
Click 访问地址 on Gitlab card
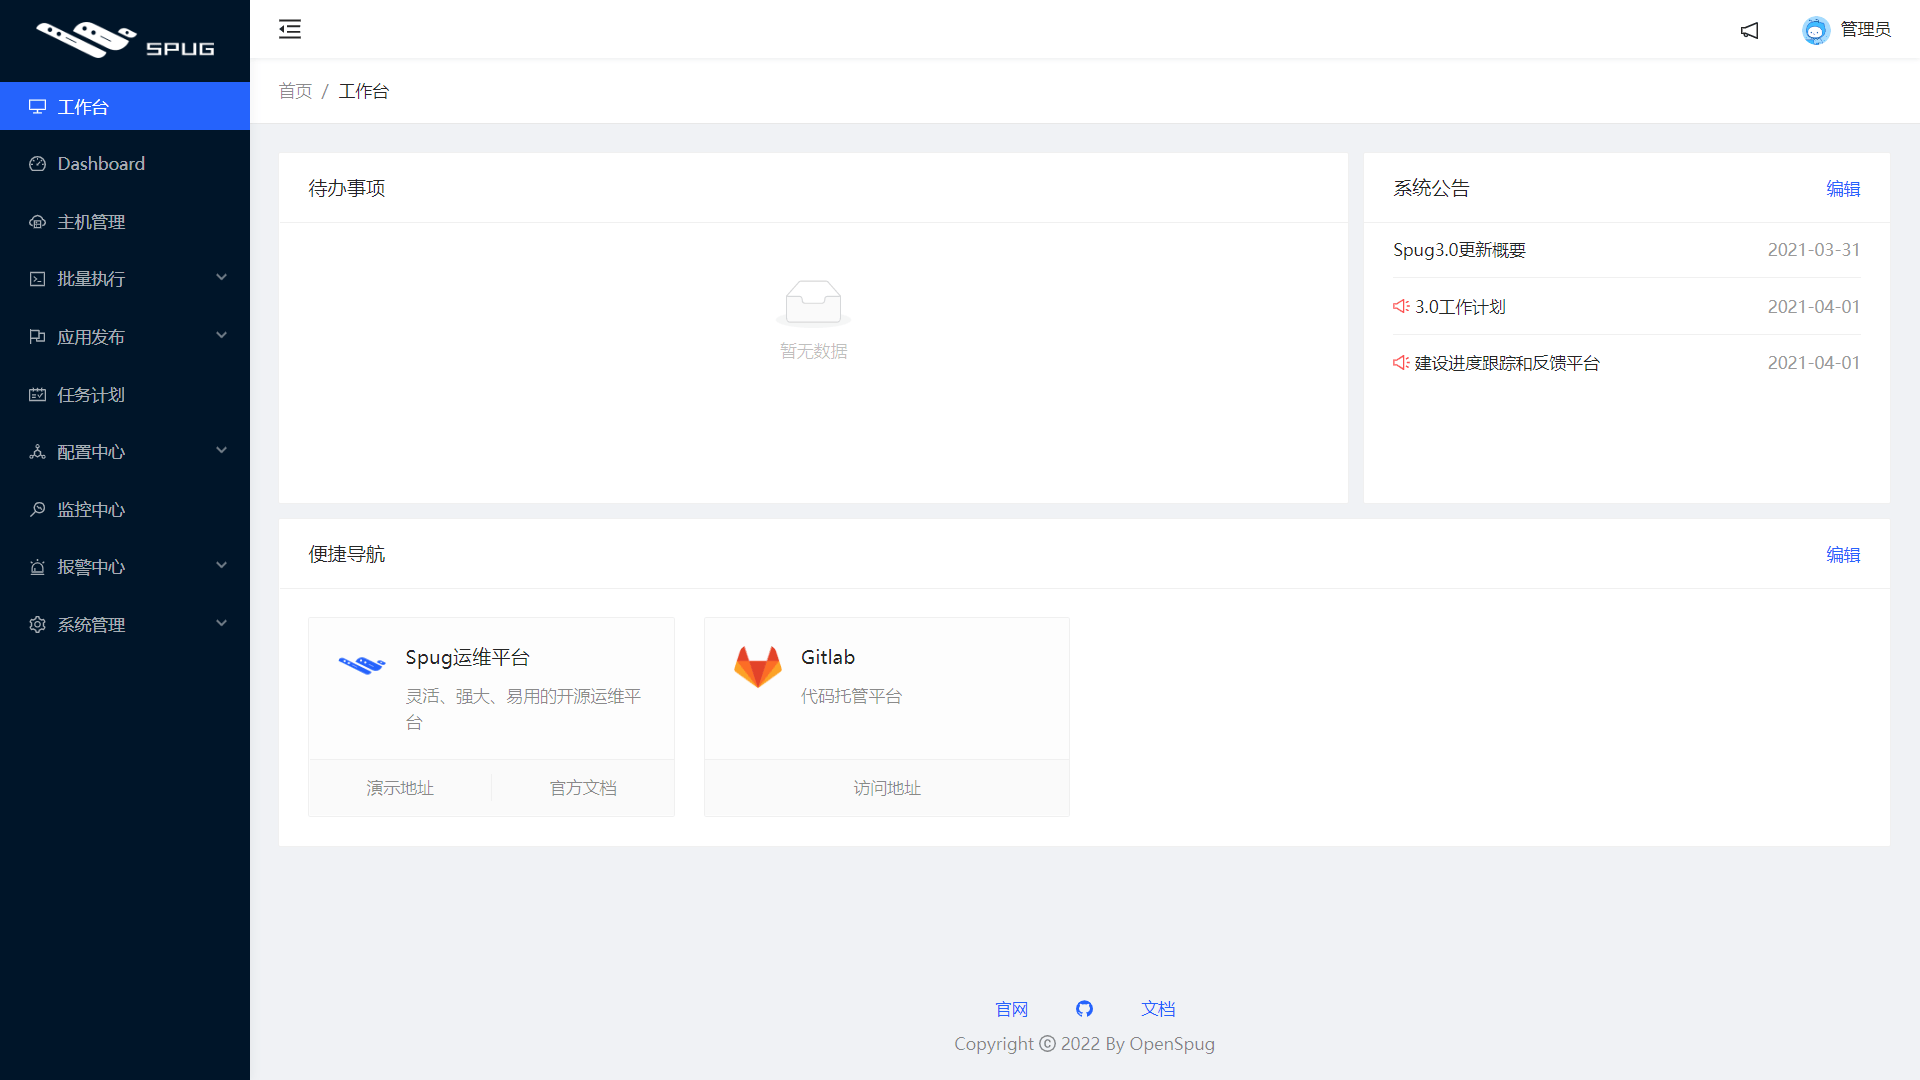(886, 788)
